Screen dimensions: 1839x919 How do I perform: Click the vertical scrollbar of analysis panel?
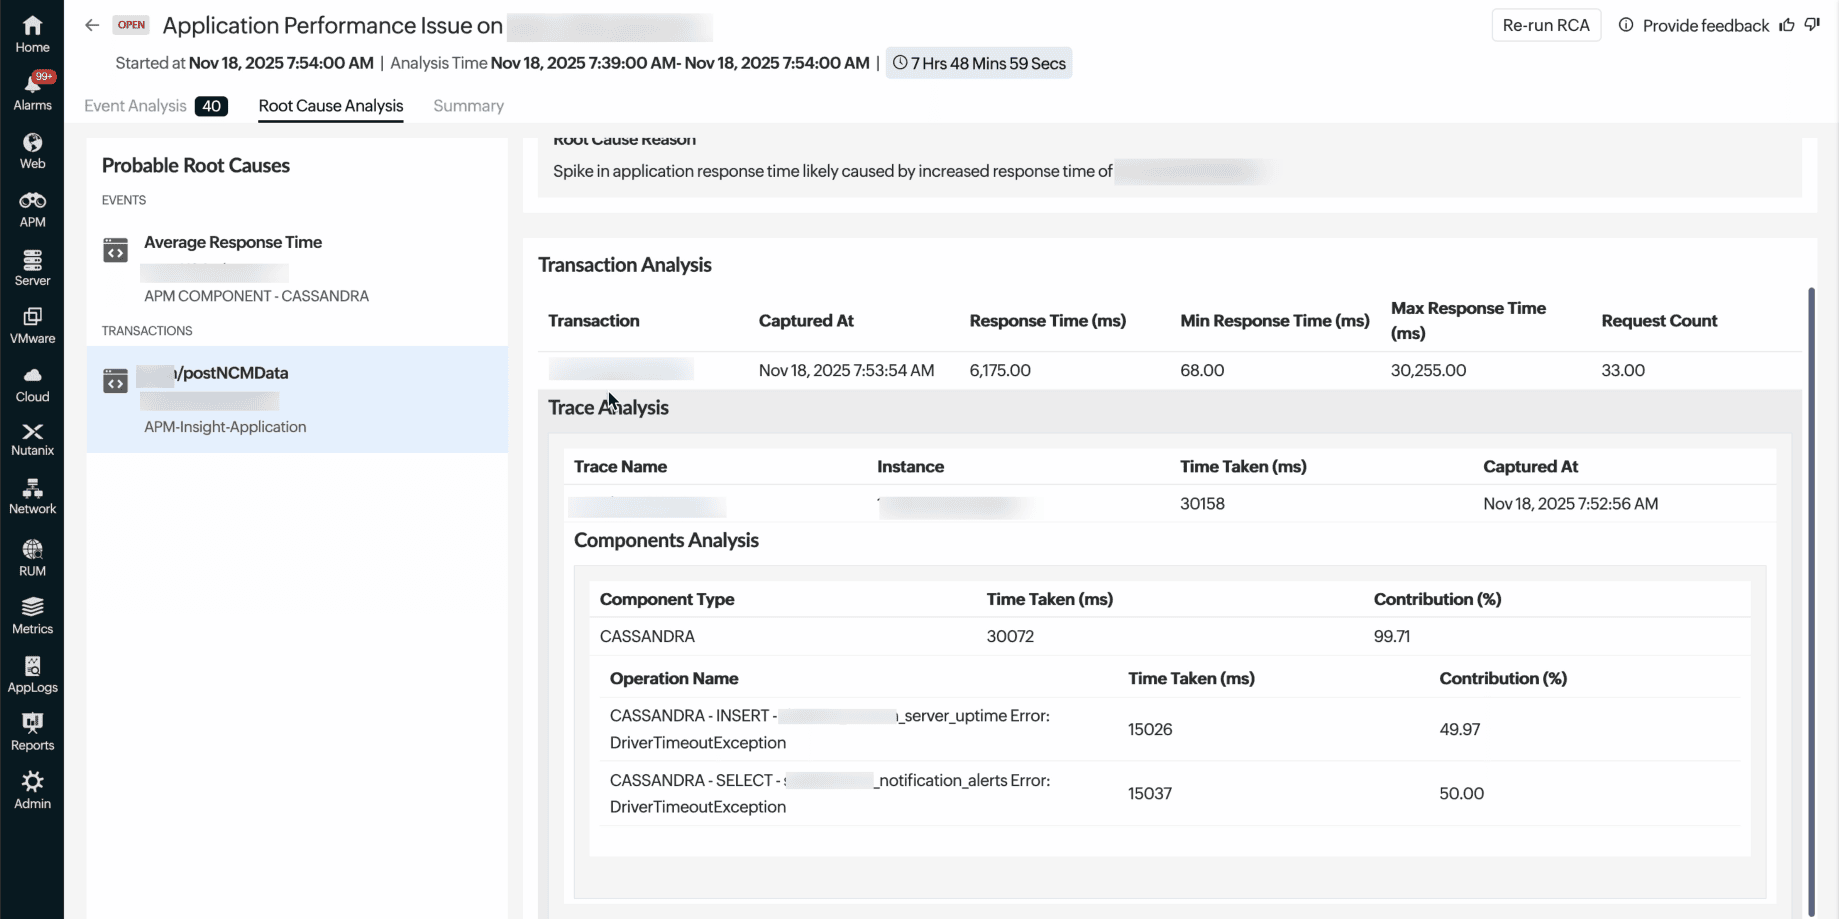[x=1811, y=600]
